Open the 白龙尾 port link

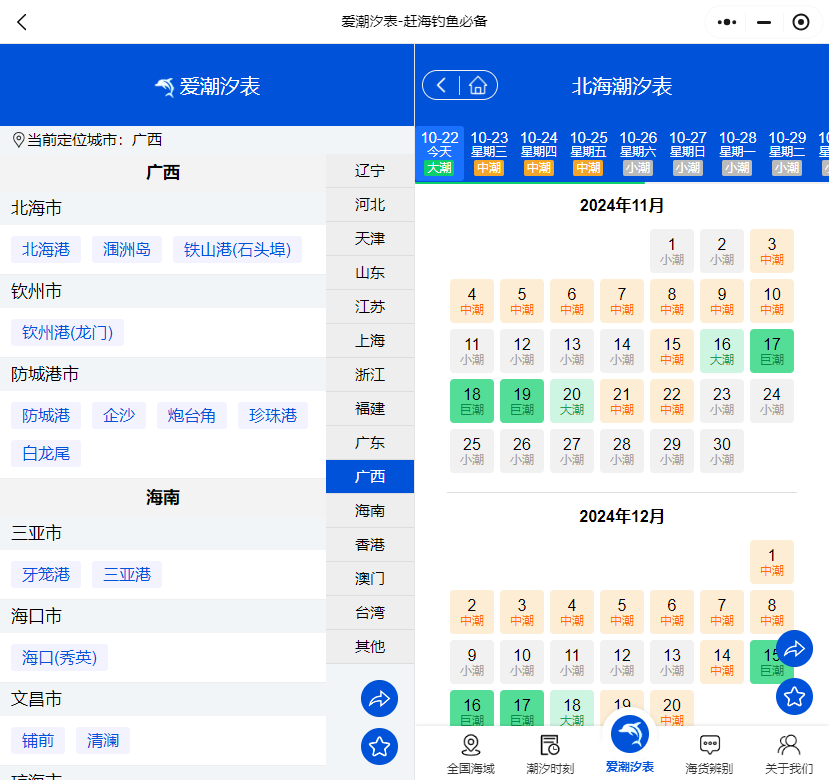(x=46, y=454)
